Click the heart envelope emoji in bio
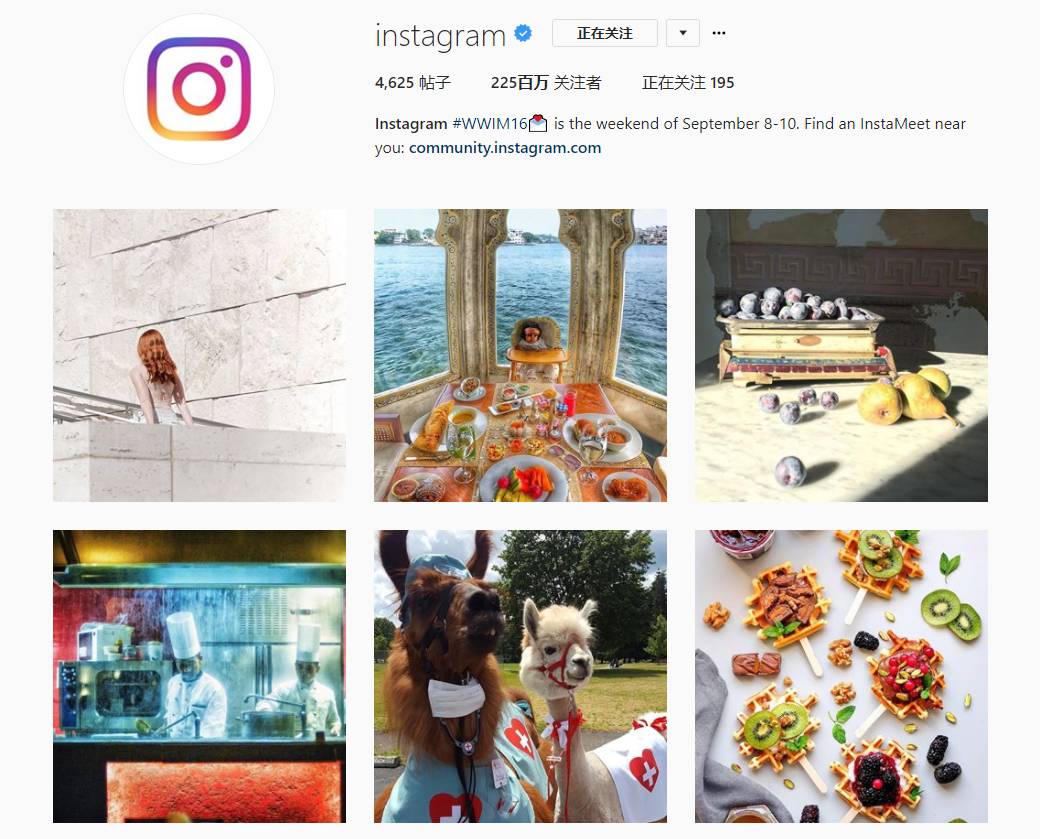This screenshot has height=839, width=1040. pyautogui.click(x=538, y=123)
